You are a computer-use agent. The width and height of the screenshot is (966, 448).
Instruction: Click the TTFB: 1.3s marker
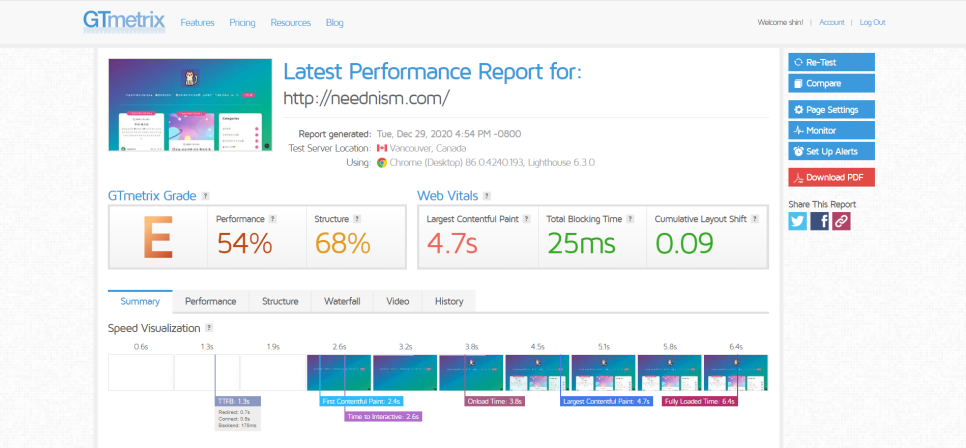pyautogui.click(x=238, y=401)
